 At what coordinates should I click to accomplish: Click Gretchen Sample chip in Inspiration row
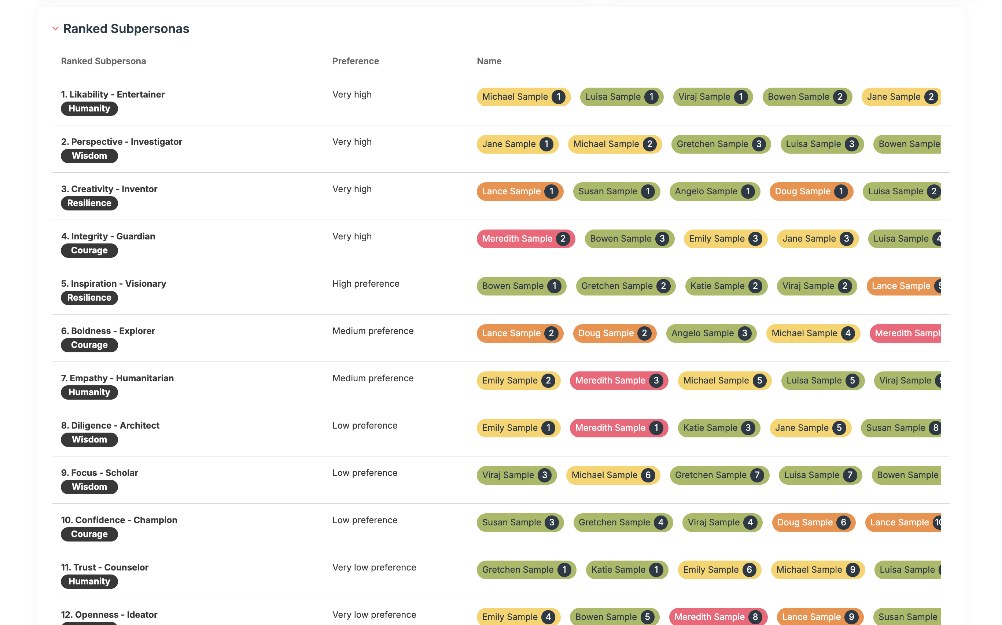626,286
